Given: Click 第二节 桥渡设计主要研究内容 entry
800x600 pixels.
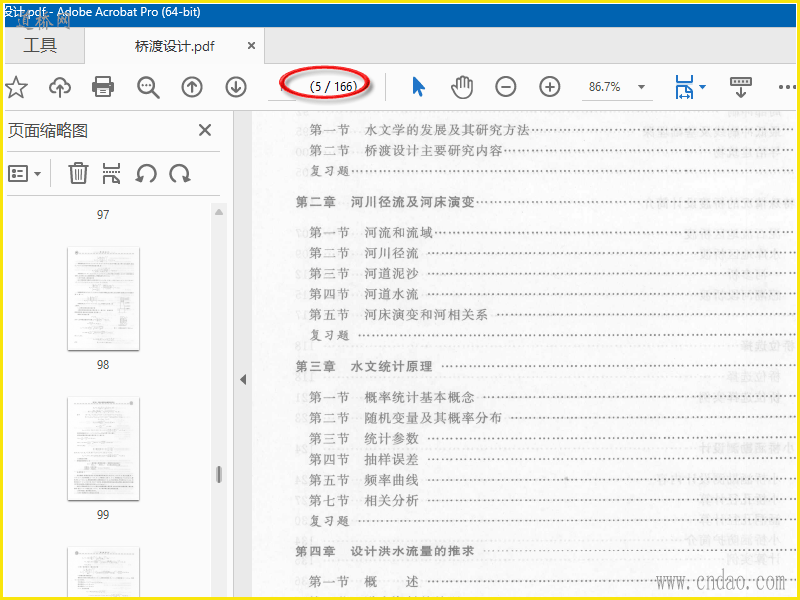Looking at the screenshot, I should pos(406,151).
